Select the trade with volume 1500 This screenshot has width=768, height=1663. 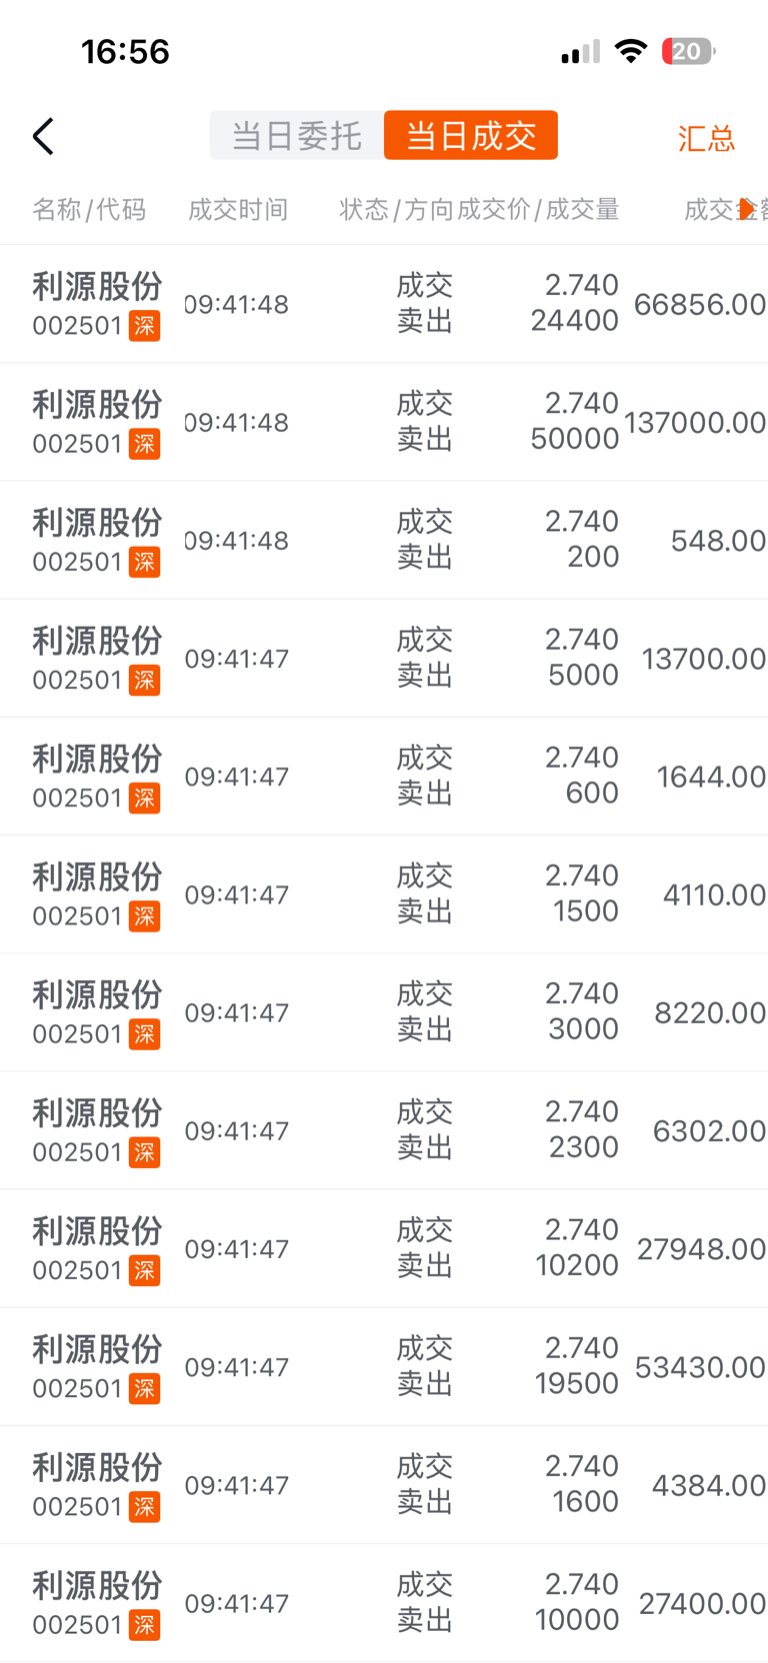(x=384, y=894)
